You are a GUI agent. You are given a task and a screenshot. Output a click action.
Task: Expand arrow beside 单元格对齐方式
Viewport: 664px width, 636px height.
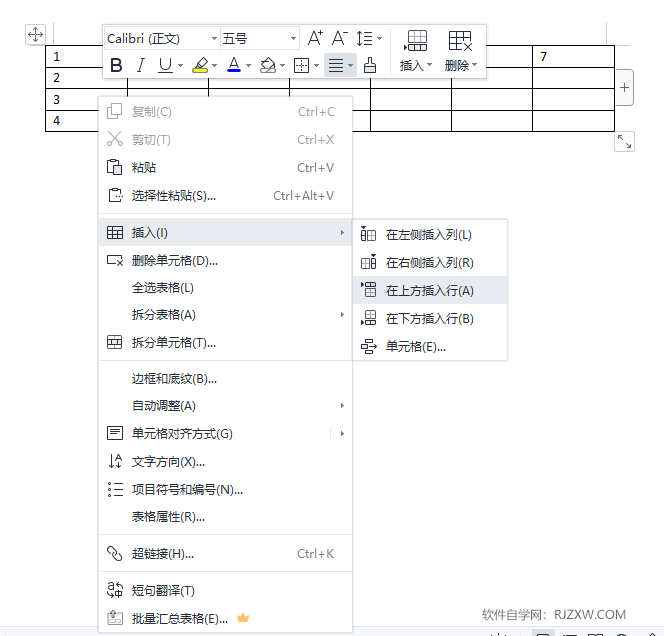pyautogui.click(x=342, y=434)
